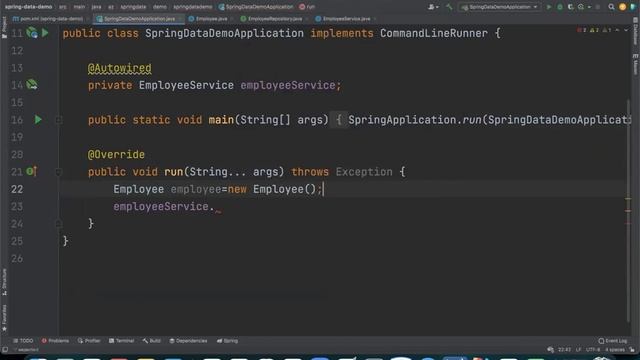Click the implements-method gutter icon on line 21
The height and width of the screenshot is (360, 640).
coord(31,171)
